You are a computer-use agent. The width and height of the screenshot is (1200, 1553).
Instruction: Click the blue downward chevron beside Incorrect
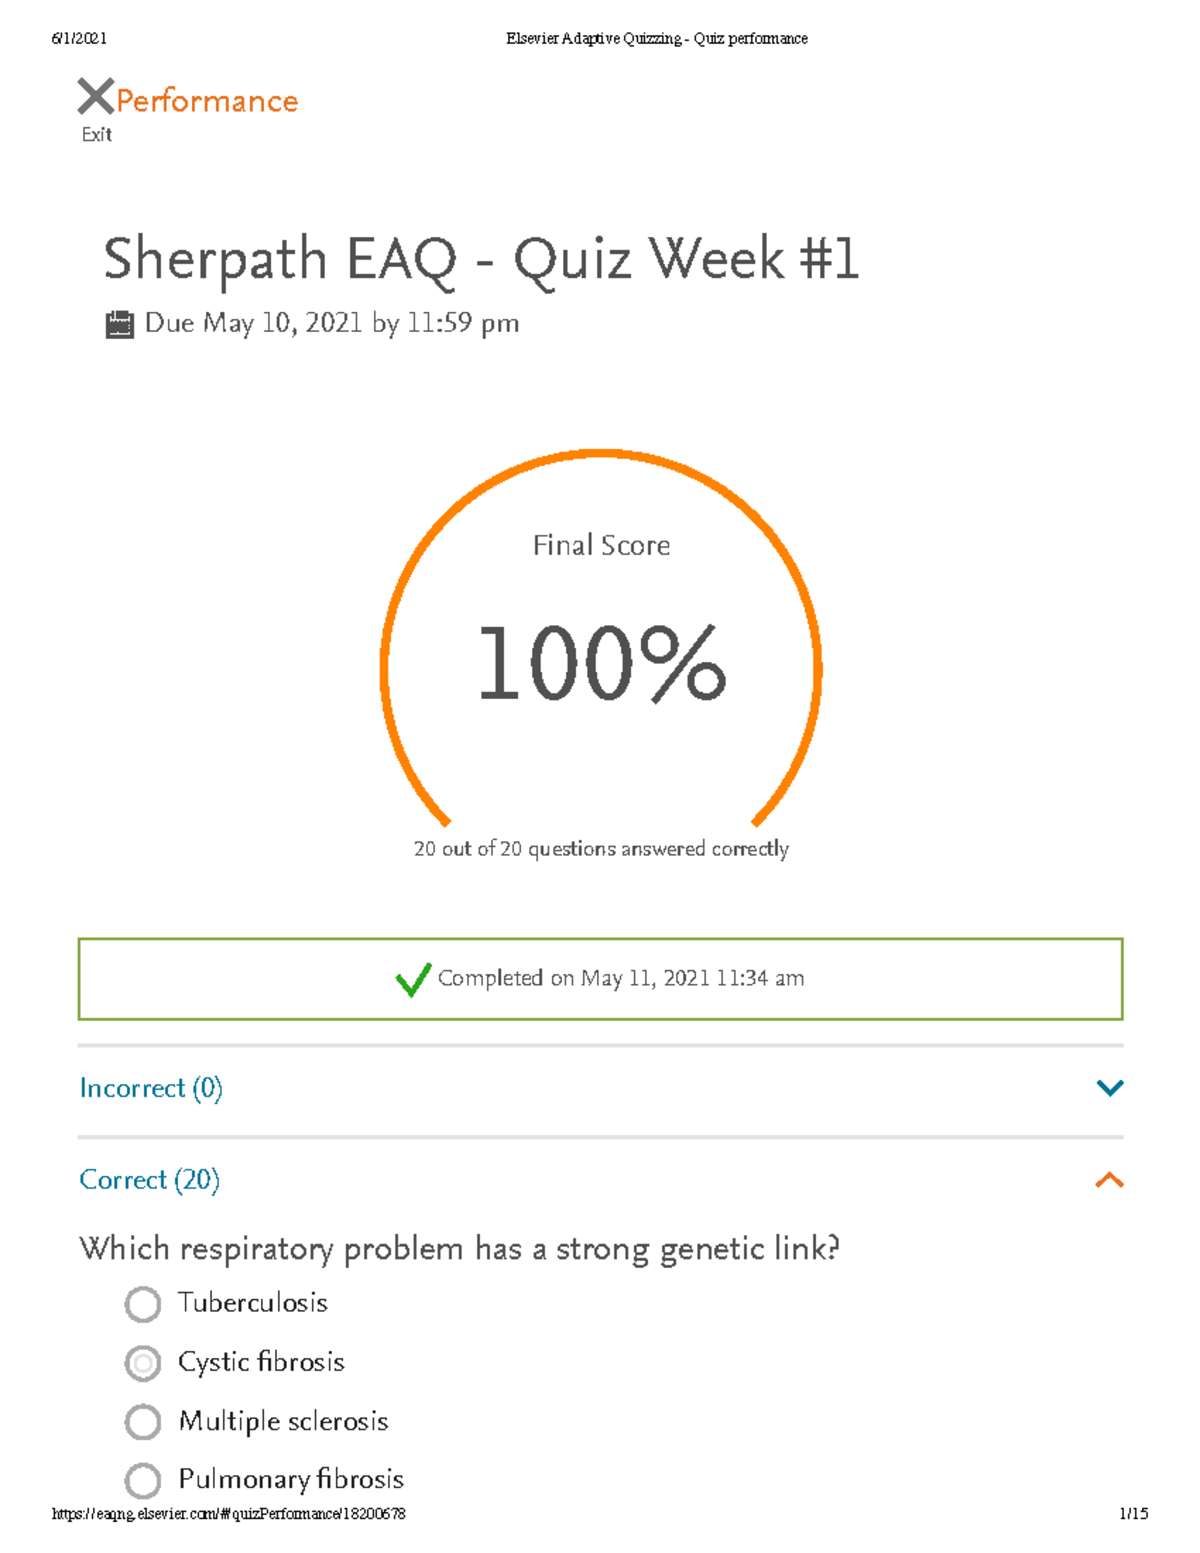tap(1110, 1088)
